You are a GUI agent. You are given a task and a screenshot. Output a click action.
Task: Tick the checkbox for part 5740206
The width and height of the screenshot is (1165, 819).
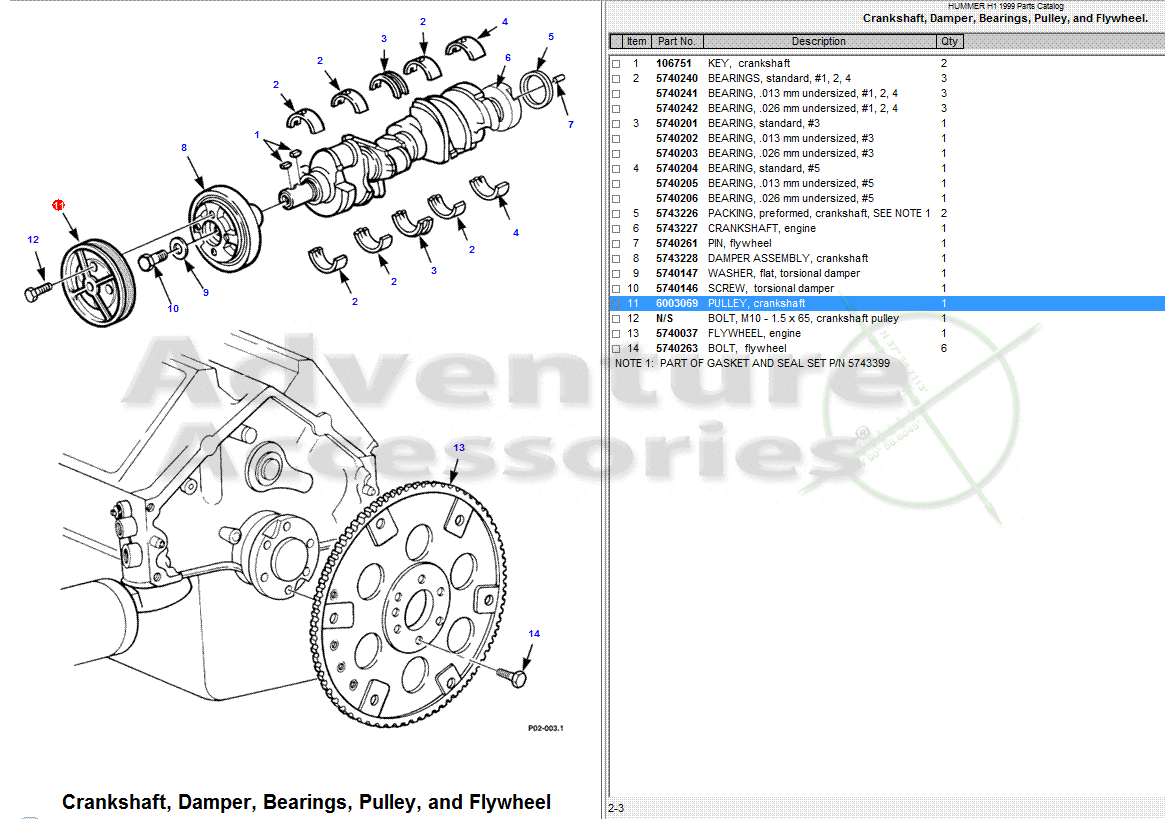(616, 198)
